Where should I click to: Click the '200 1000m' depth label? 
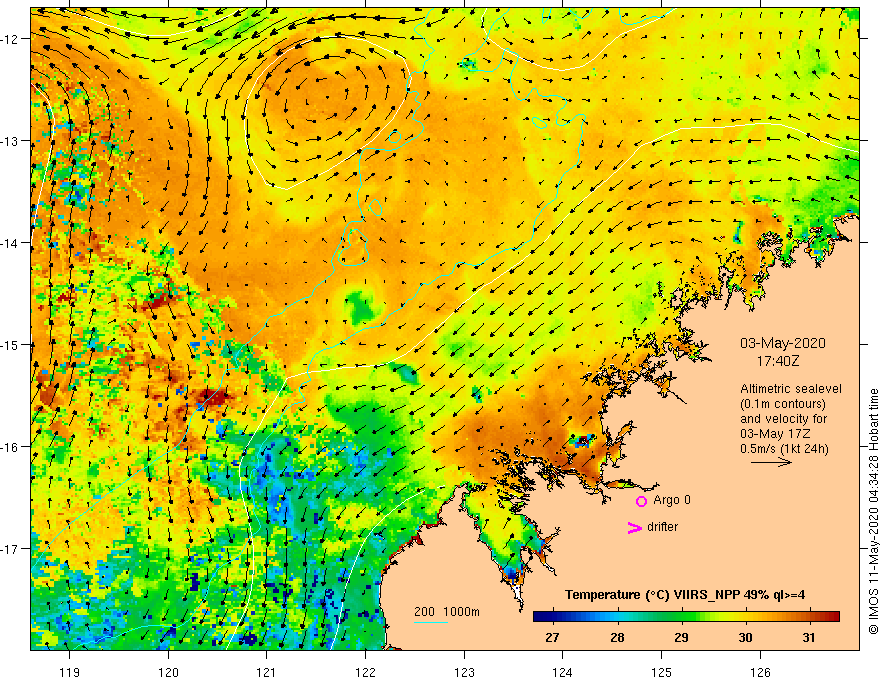[447, 612]
